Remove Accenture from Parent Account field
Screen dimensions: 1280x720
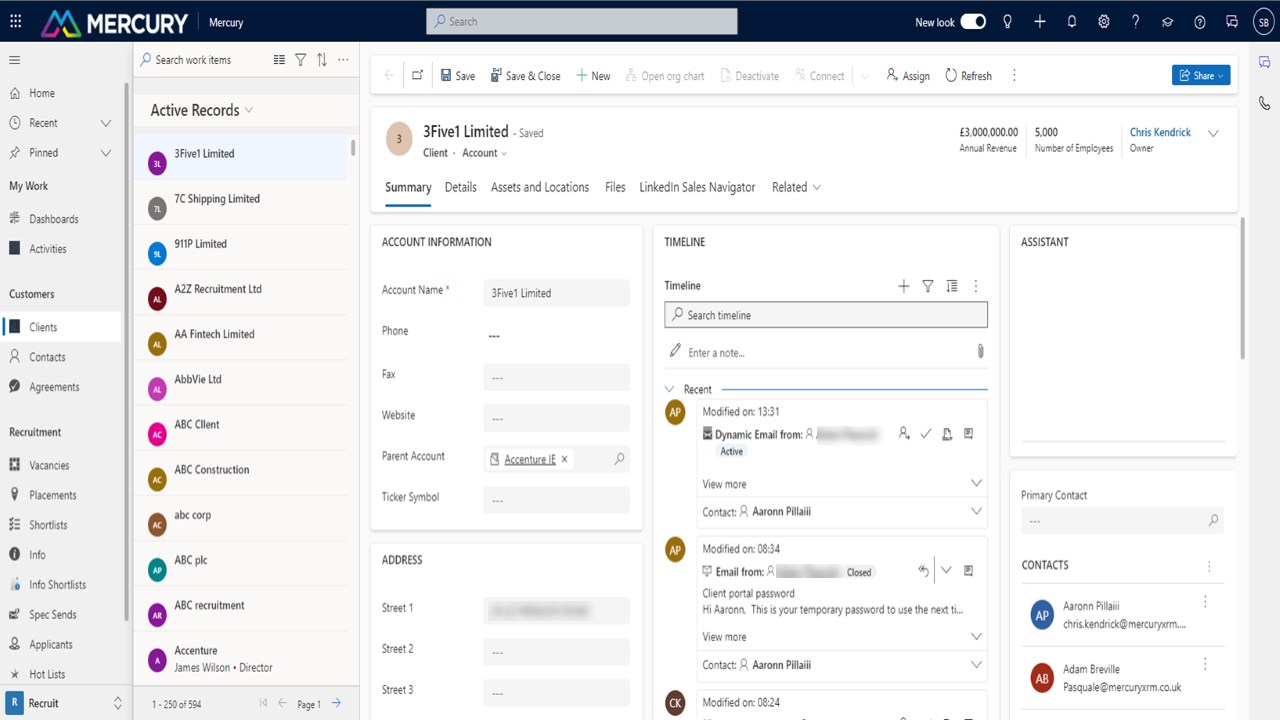(x=564, y=459)
